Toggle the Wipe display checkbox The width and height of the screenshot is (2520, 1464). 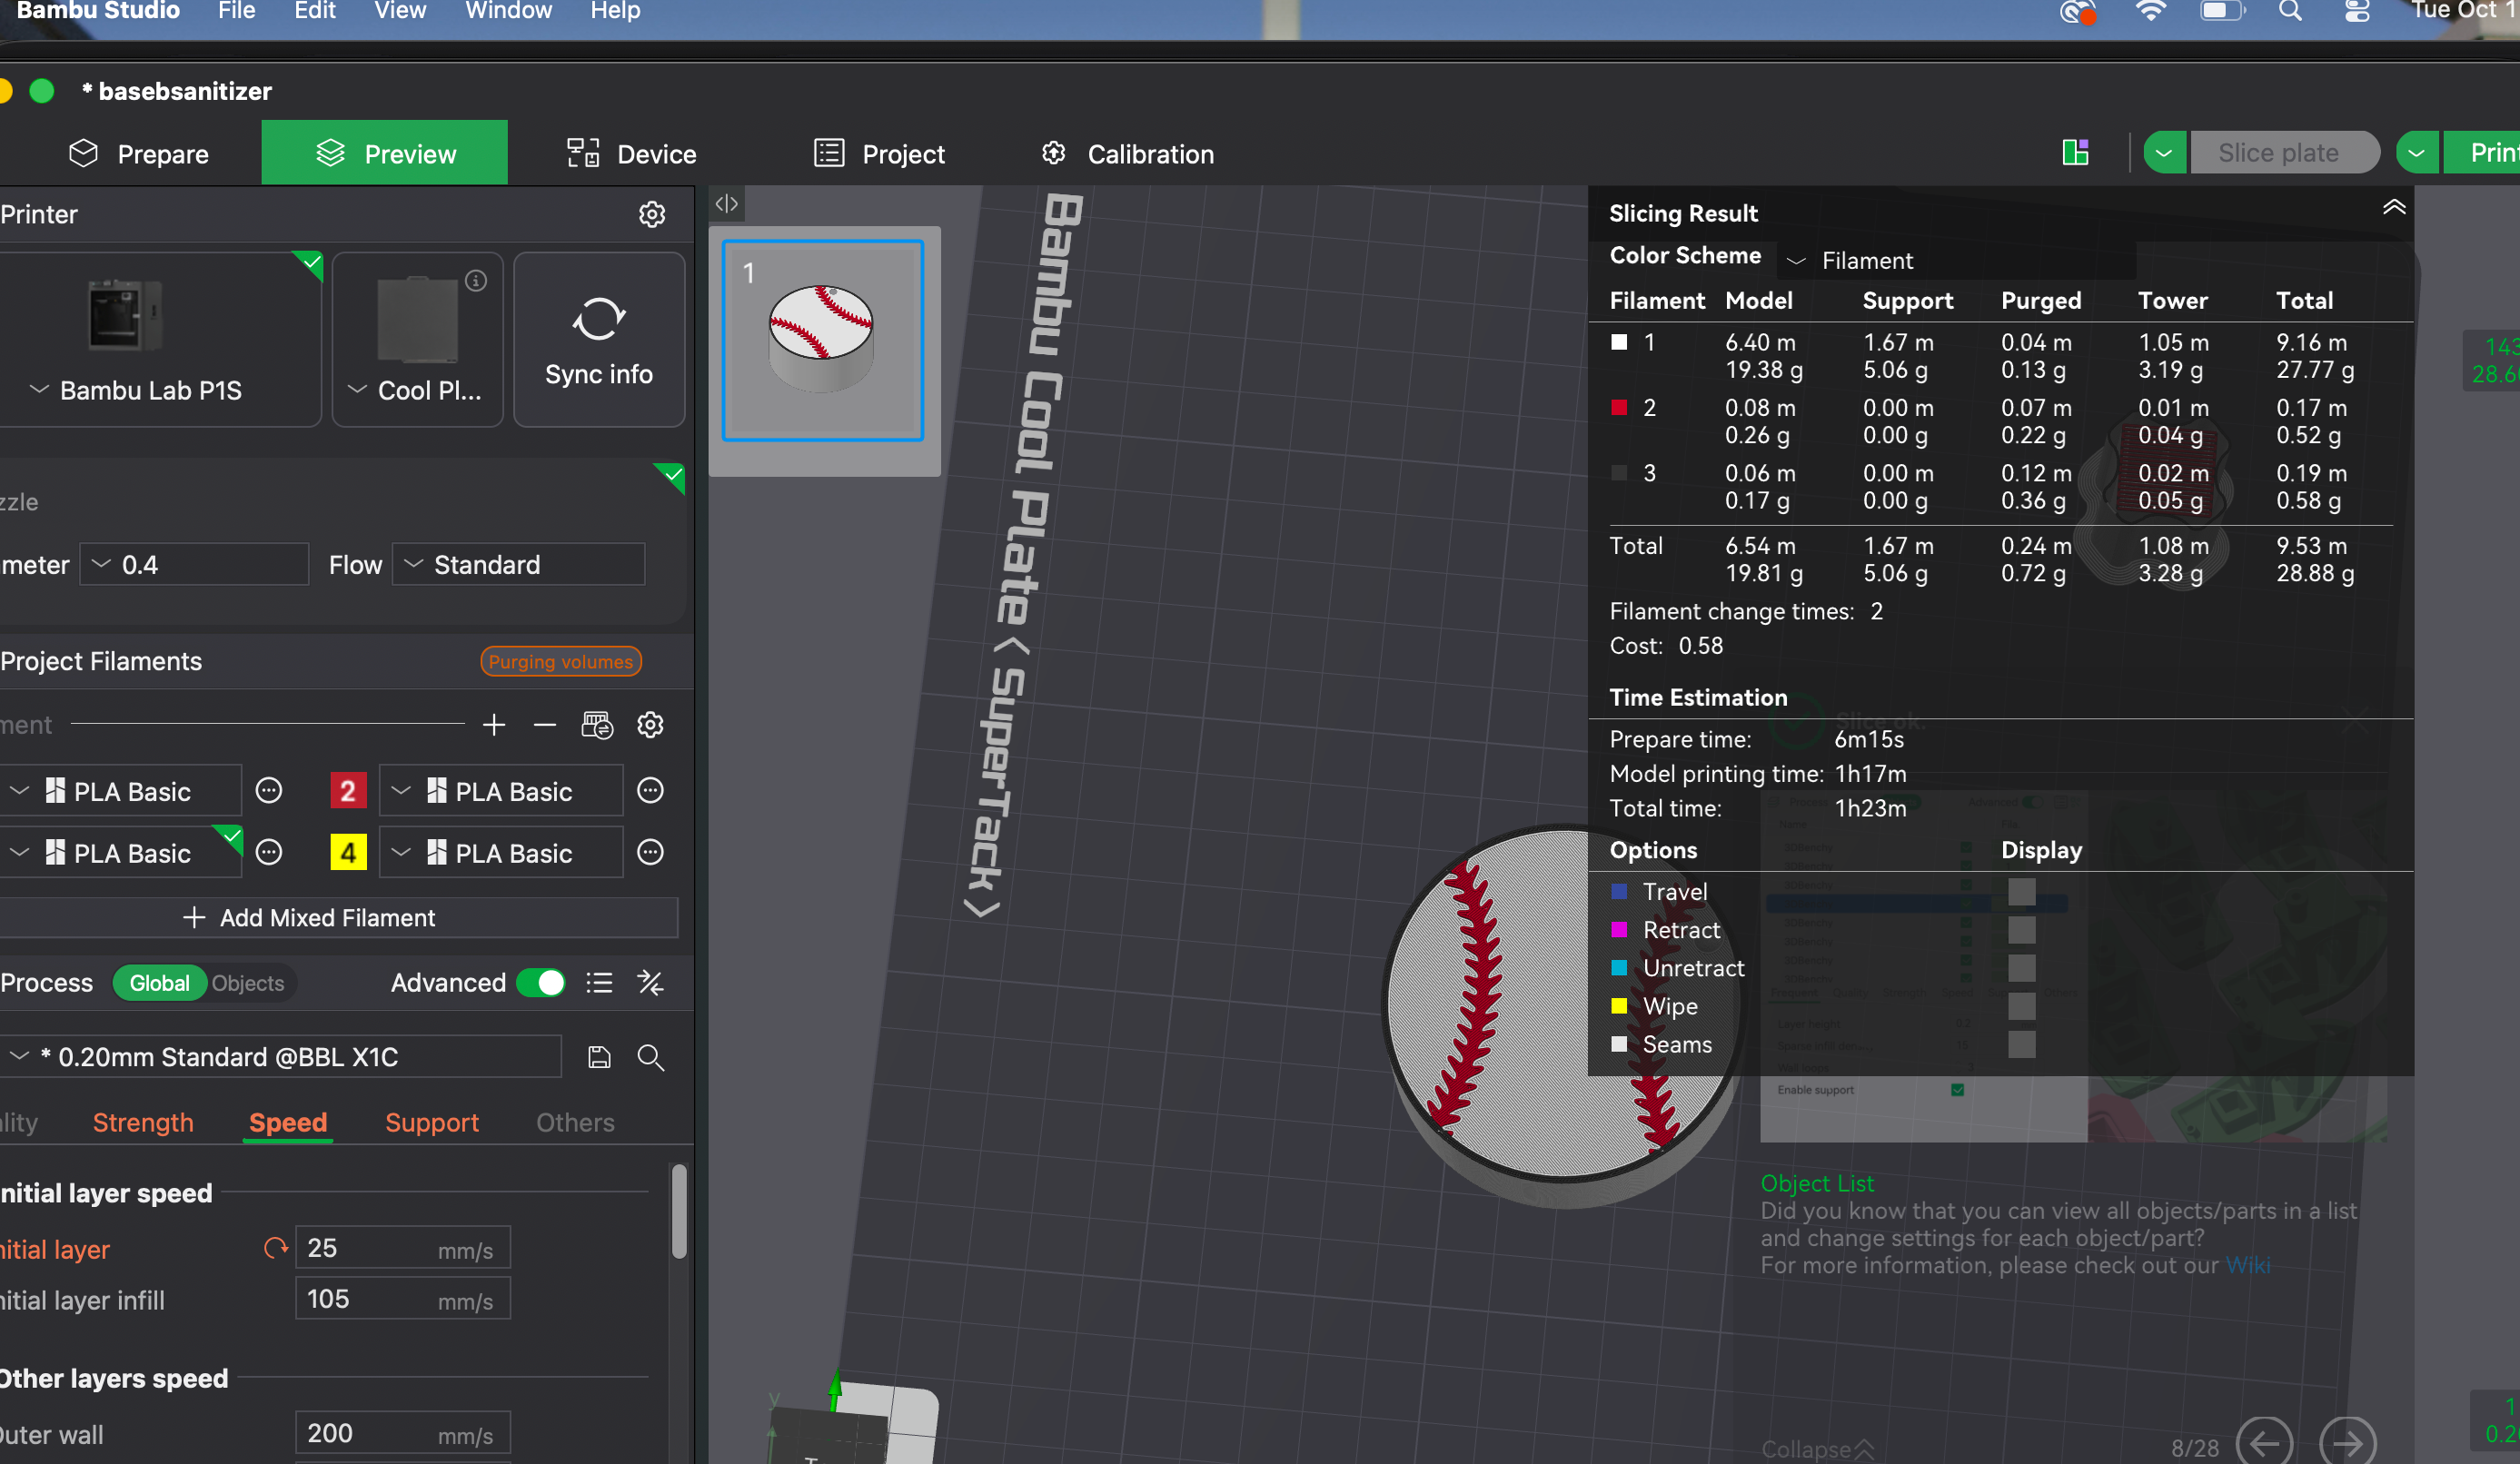pos(2021,1006)
